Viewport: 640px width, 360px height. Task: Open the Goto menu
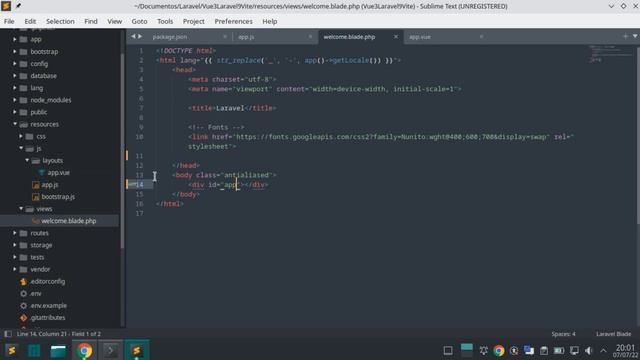[139, 21]
